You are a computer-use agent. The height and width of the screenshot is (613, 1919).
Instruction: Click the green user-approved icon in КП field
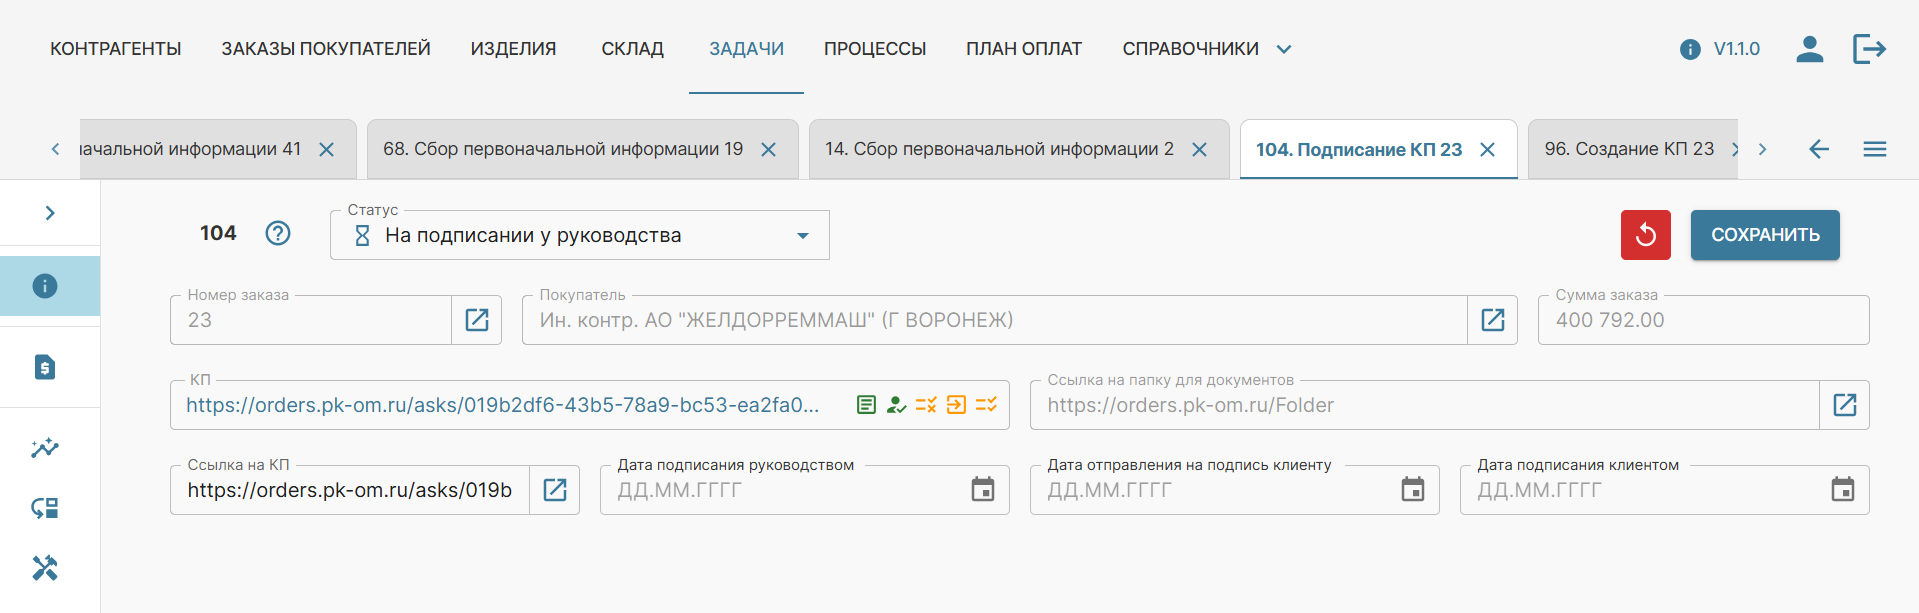tap(896, 405)
